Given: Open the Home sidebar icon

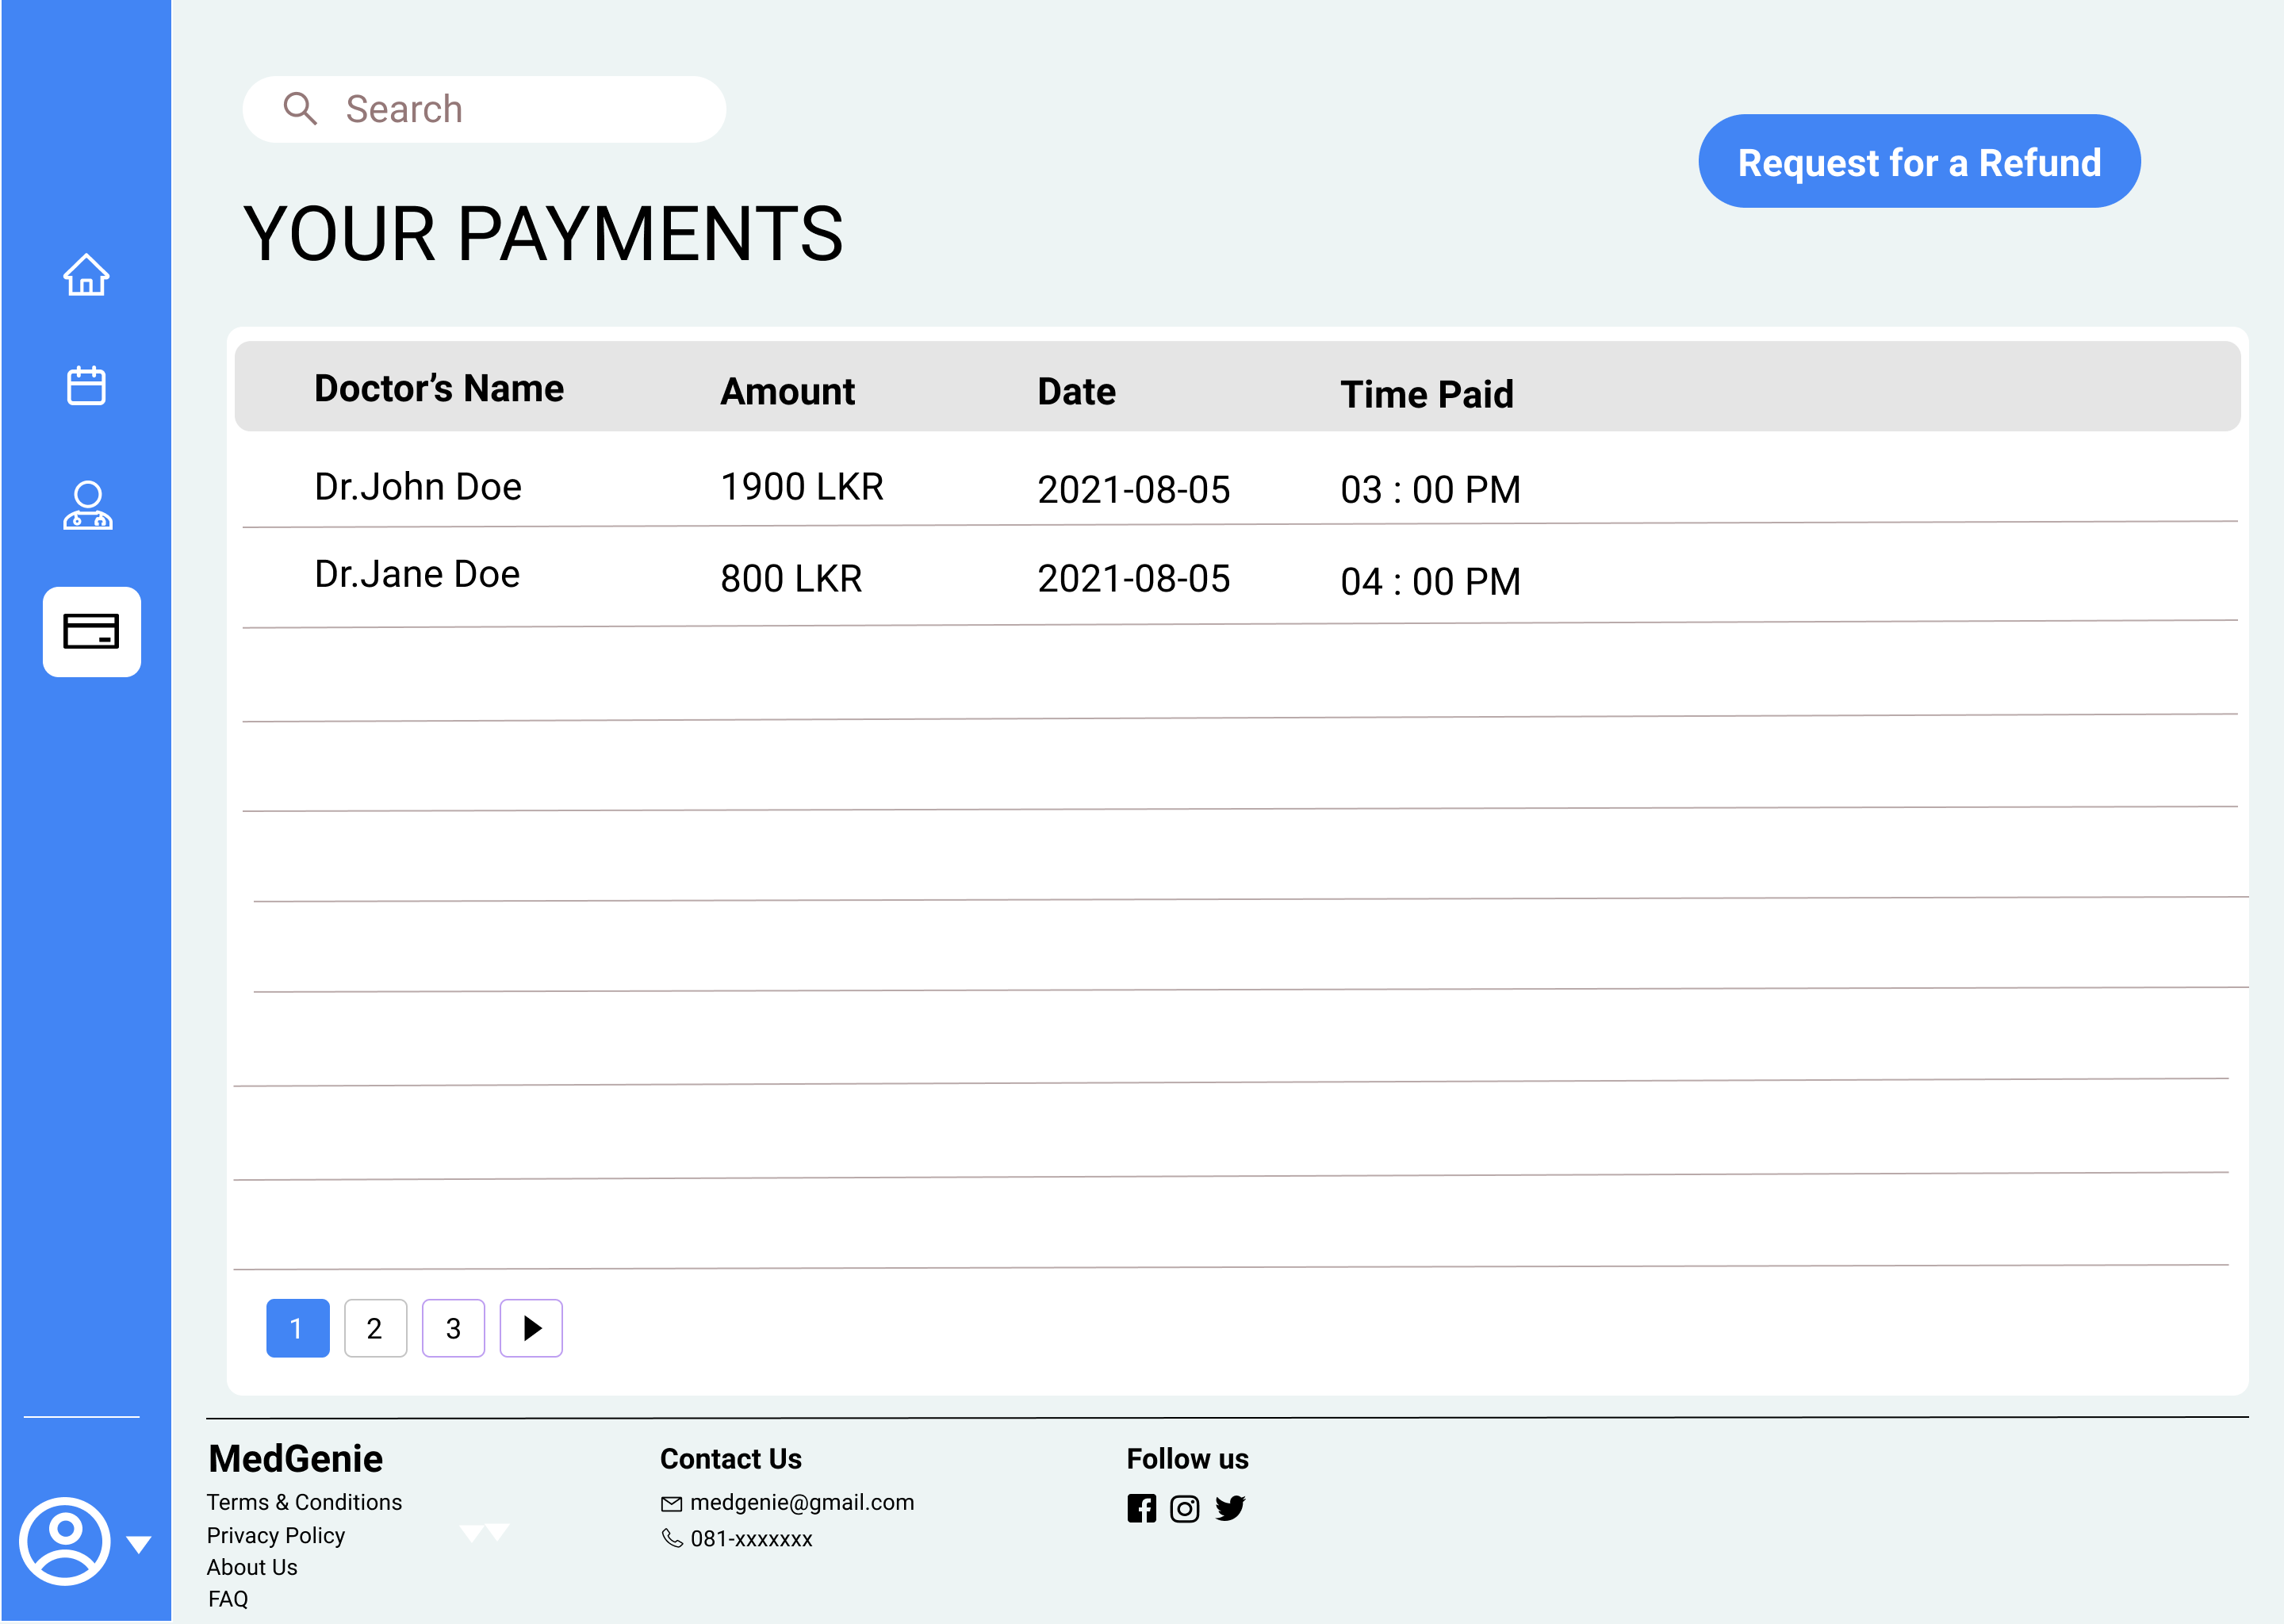Looking at the screenshot, I should tap(86, 275).
